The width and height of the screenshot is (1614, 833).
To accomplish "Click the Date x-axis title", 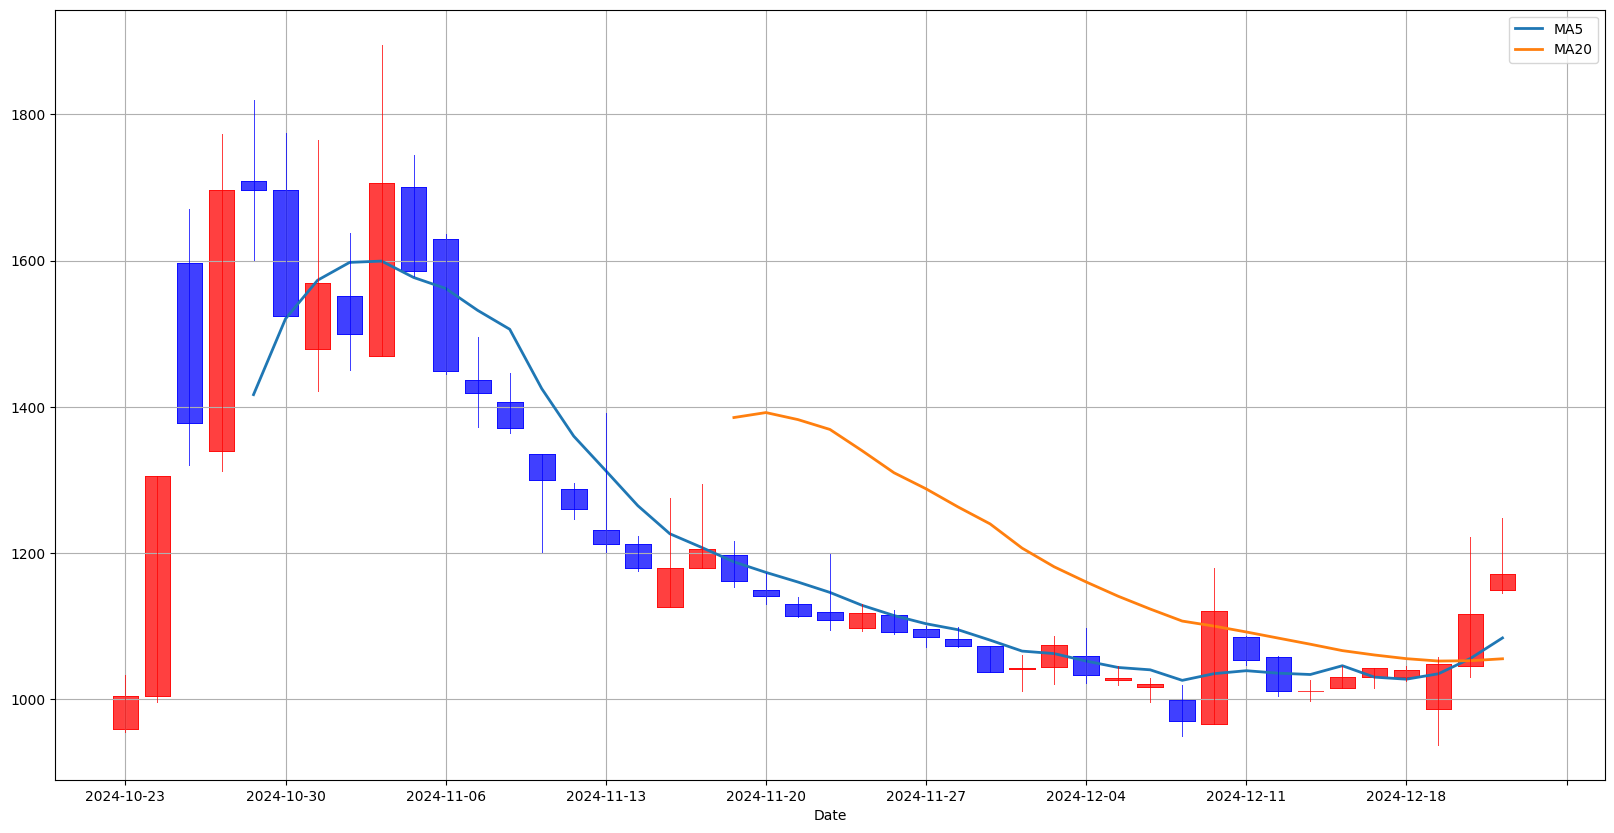I will [x=830, y=815].
